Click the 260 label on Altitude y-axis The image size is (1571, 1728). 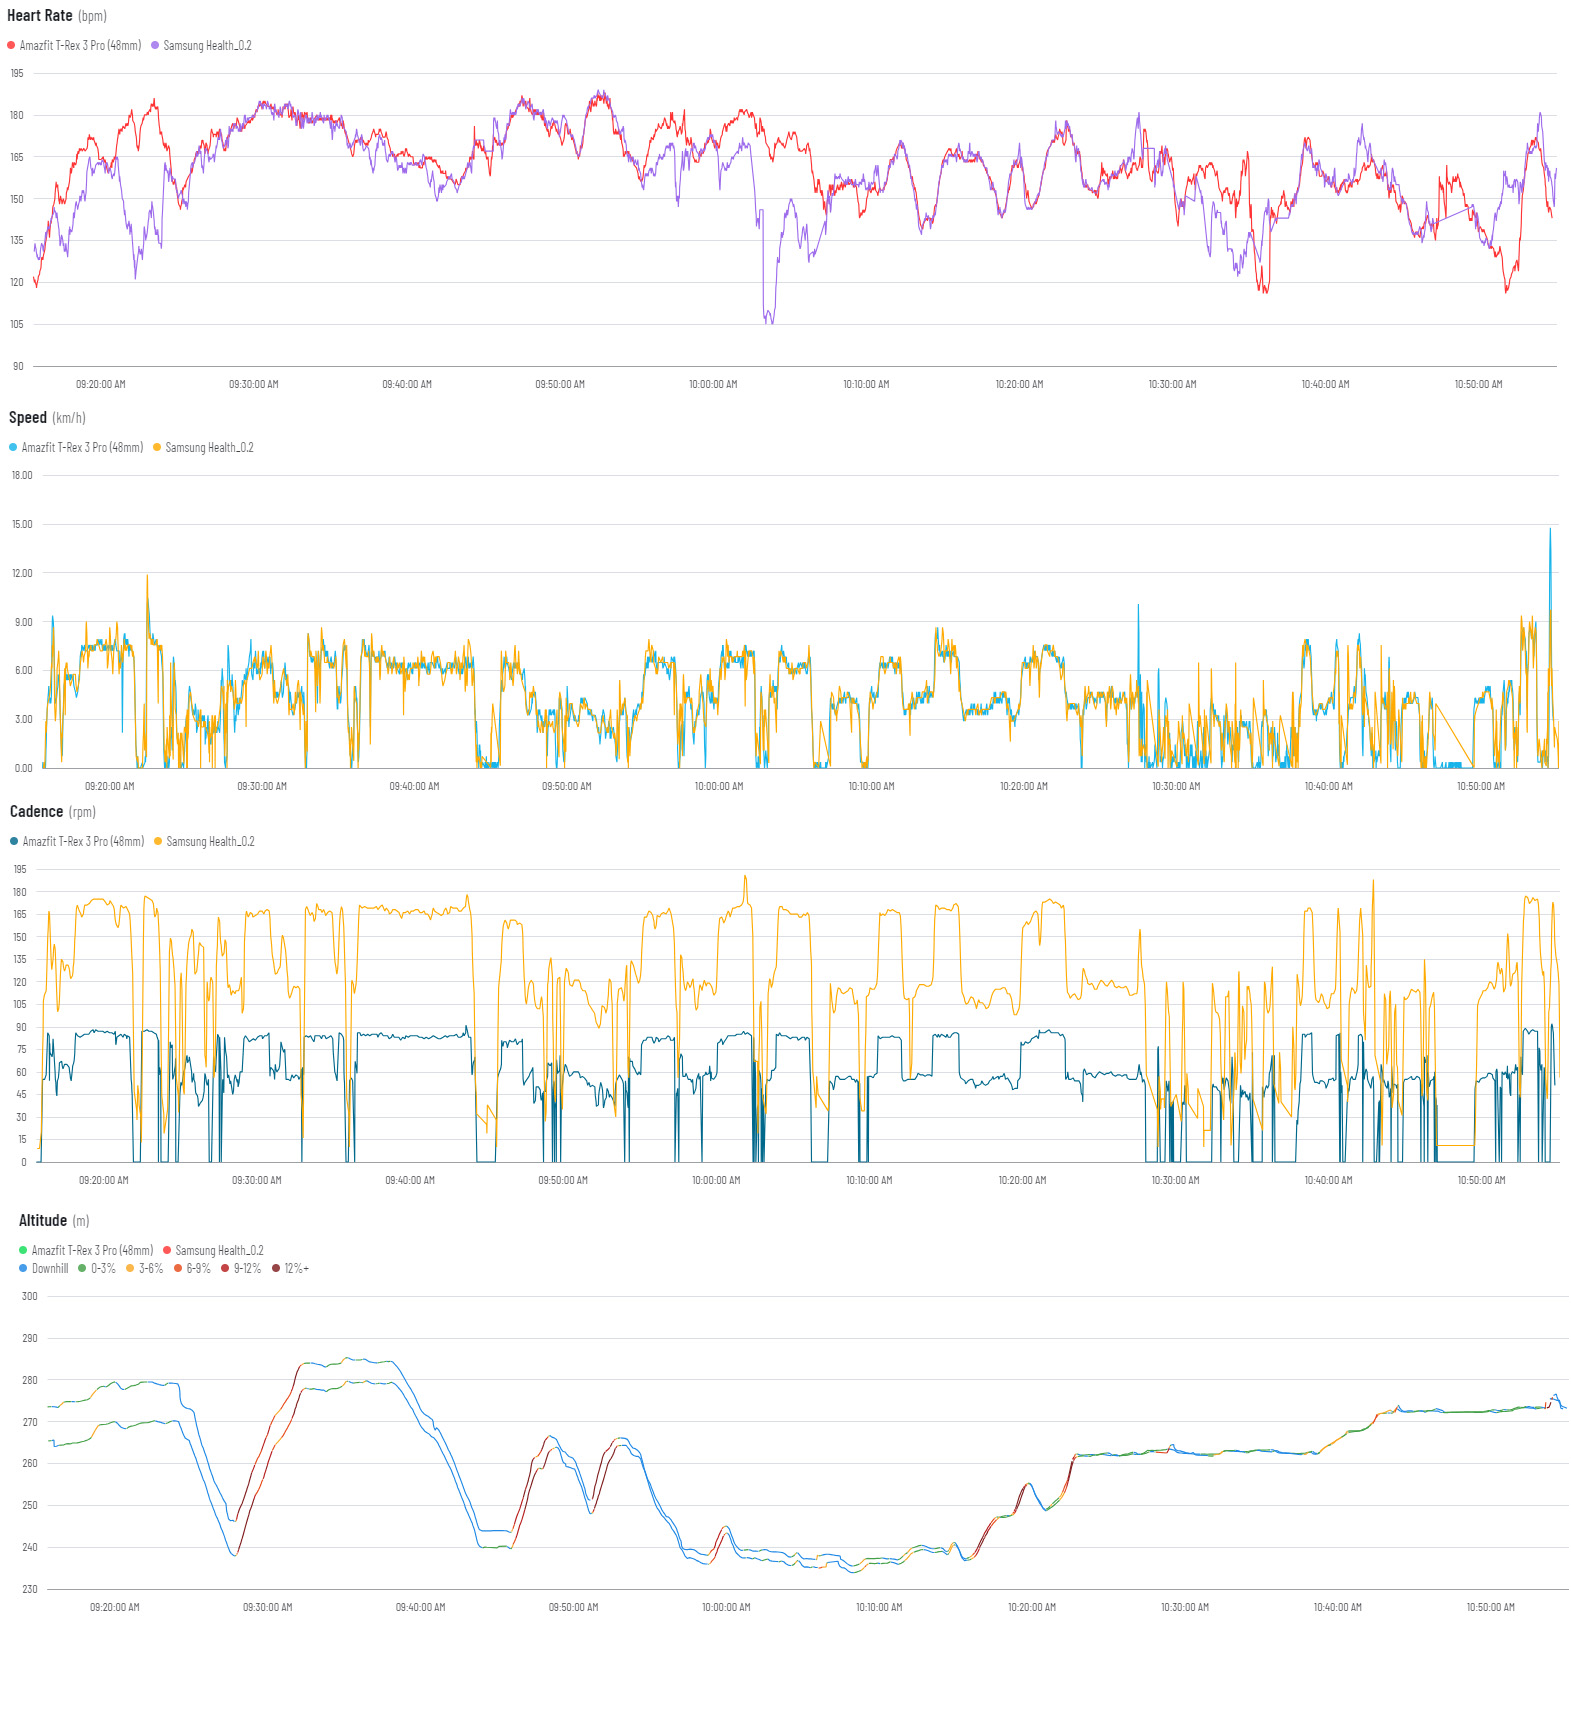30,1464
